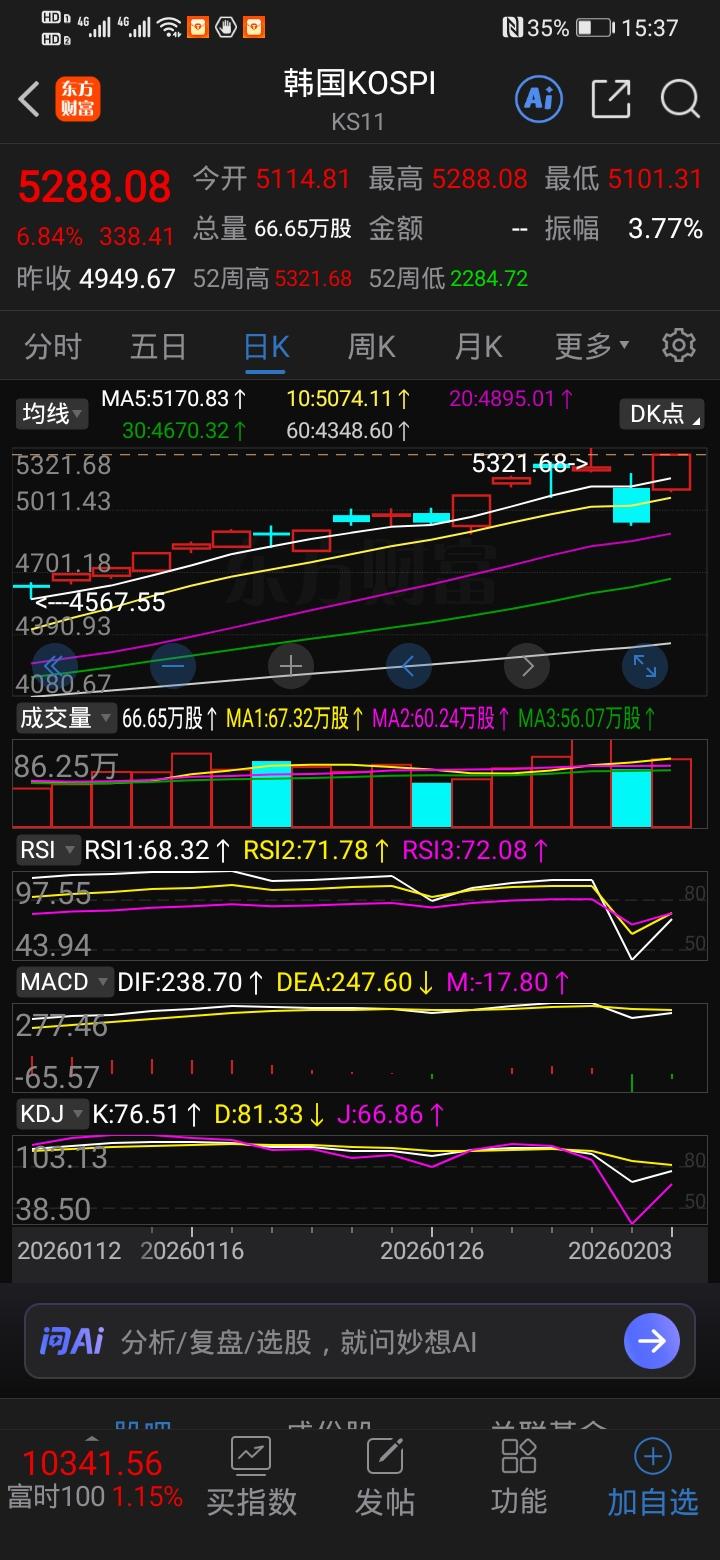Select the 周K tab
The height and width of the screenshot is (1560, 720).
click(x=371, y=347)
